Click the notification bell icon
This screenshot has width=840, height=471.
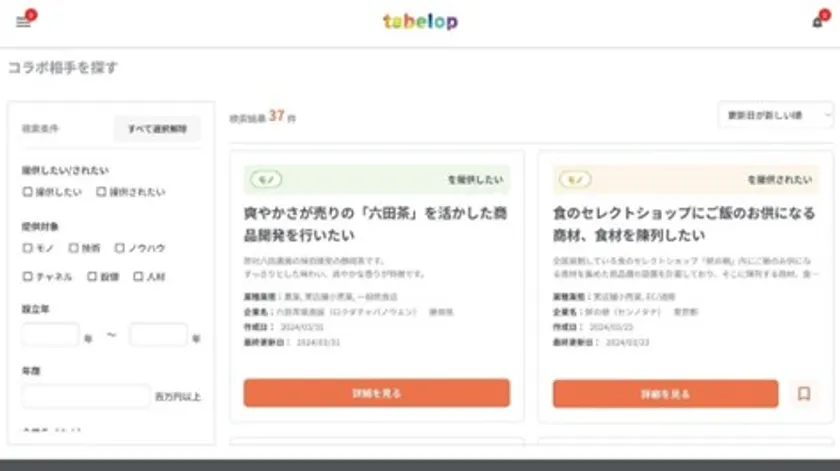(x=817, y=22)
